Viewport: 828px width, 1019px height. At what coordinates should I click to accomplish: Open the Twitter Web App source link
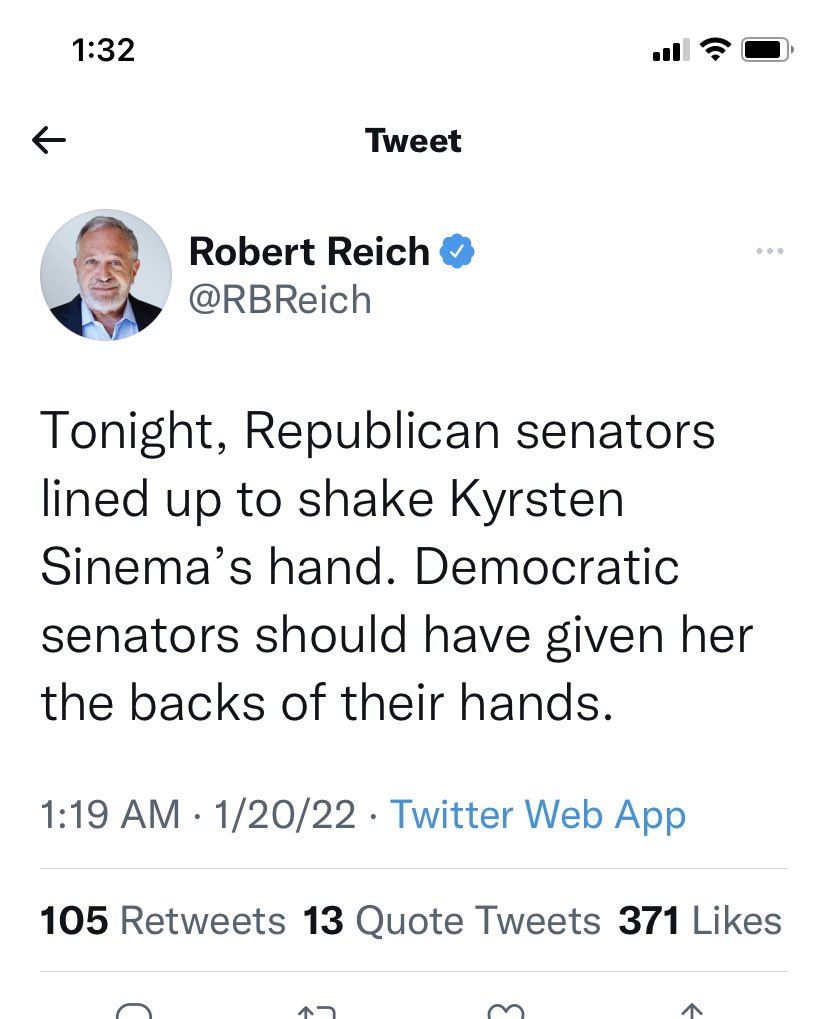click(538, 815)
